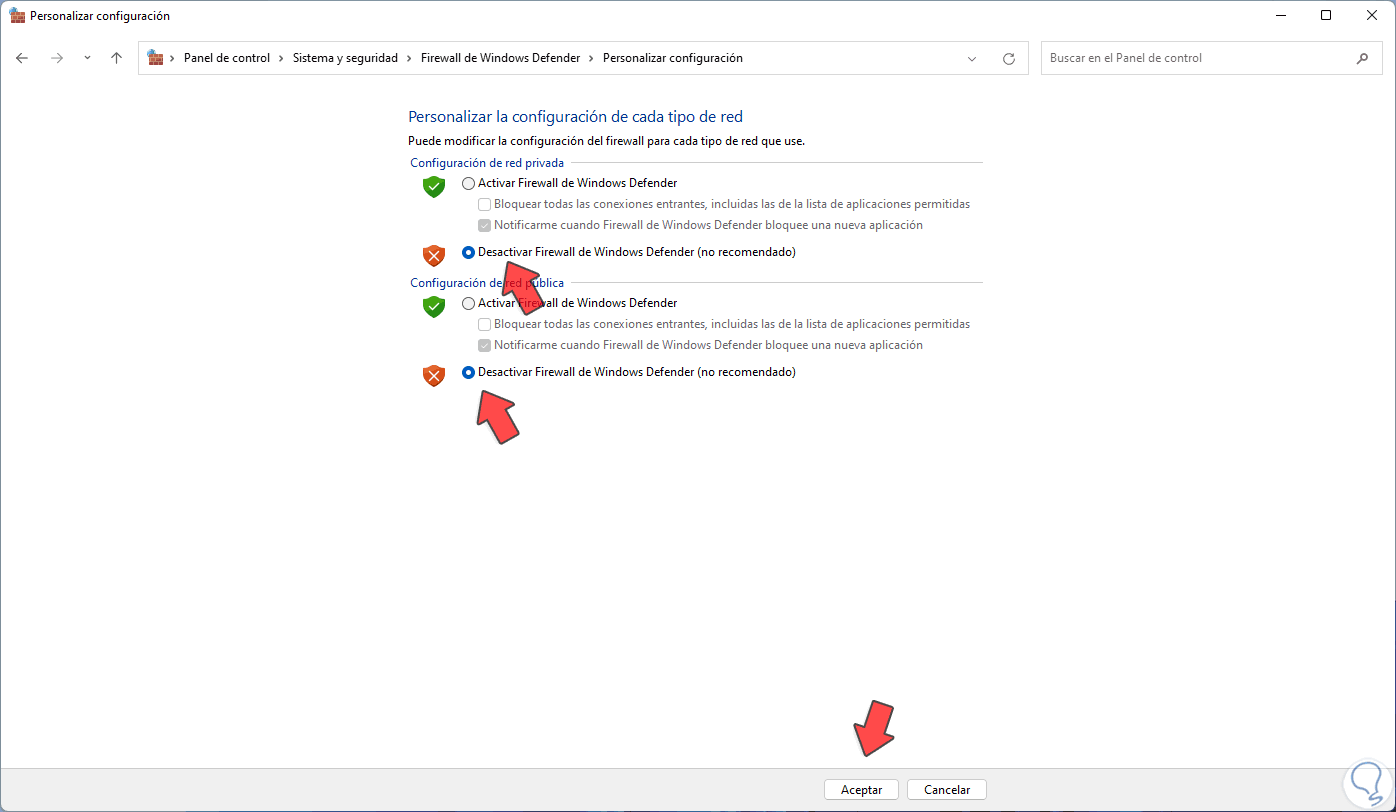1396x812 pixels.
Task: Click the text Puede modificar la configuración del firewall
Action: [x=606, y=141]
